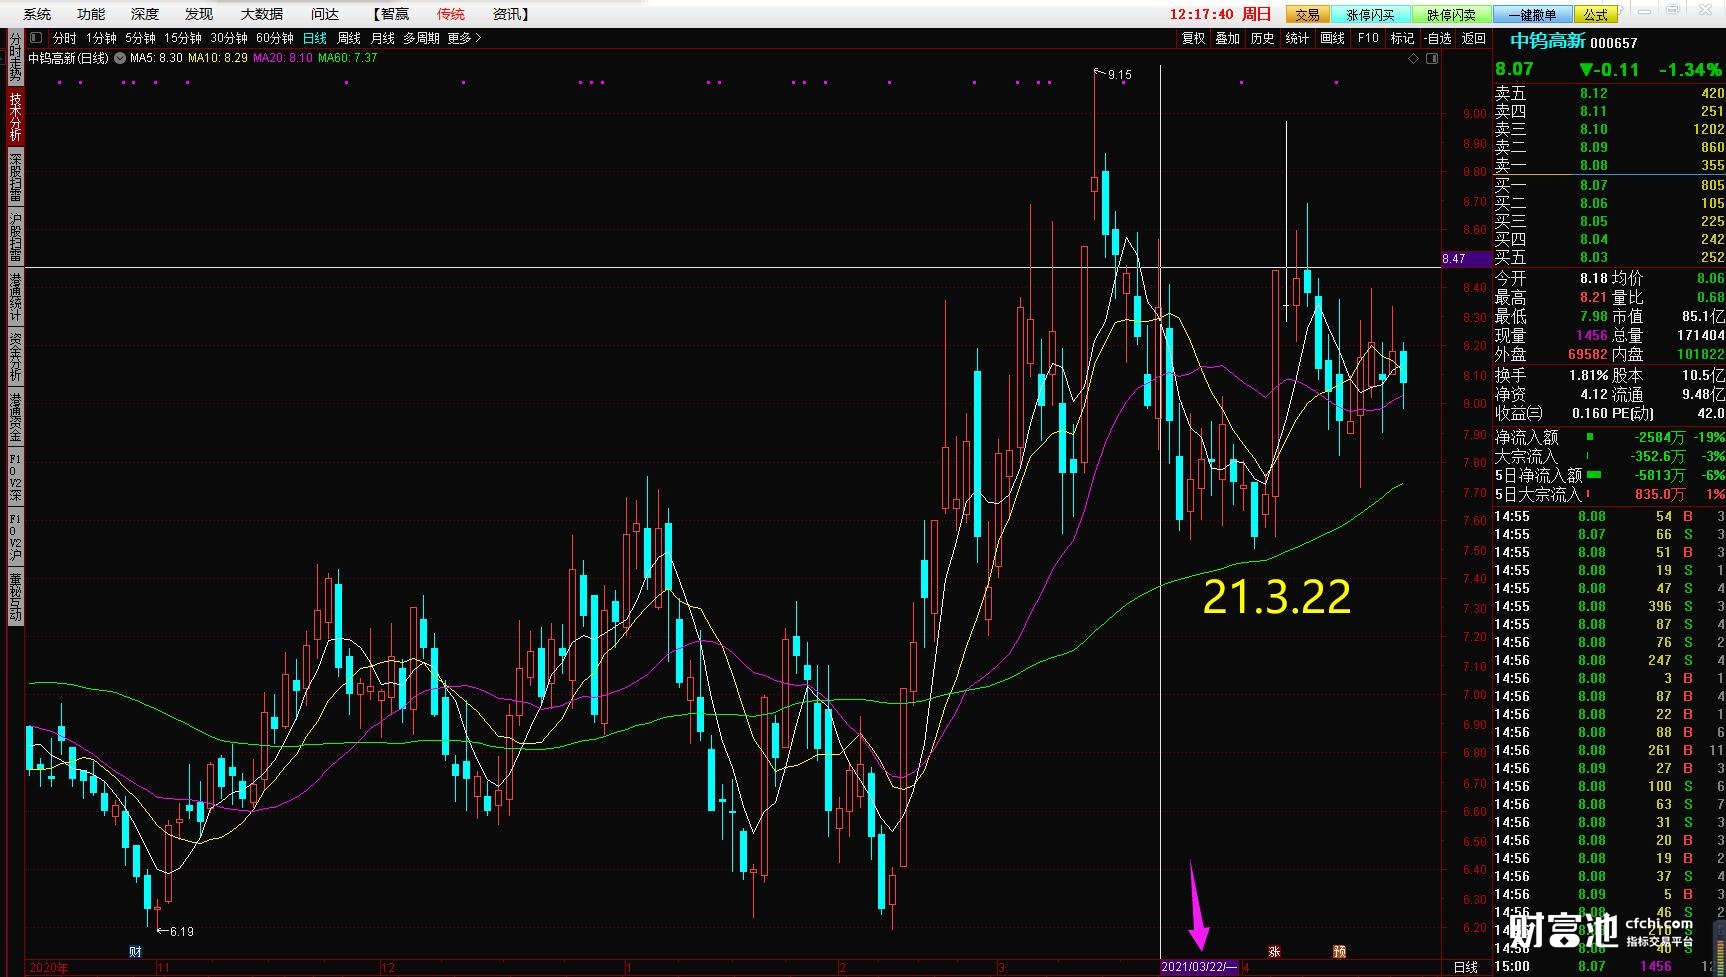
Task: Click the 涨停闪买 button
Action: pos(1370,14)
